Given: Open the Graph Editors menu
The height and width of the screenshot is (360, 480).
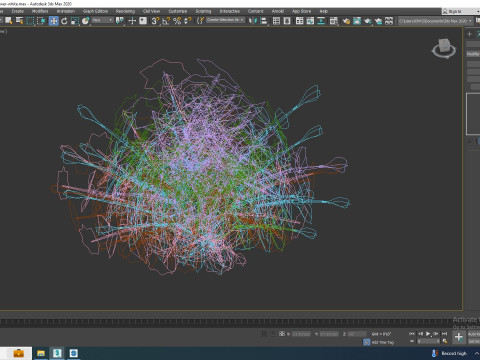Looking at the screenshot, I should click(x=95, y=11).
